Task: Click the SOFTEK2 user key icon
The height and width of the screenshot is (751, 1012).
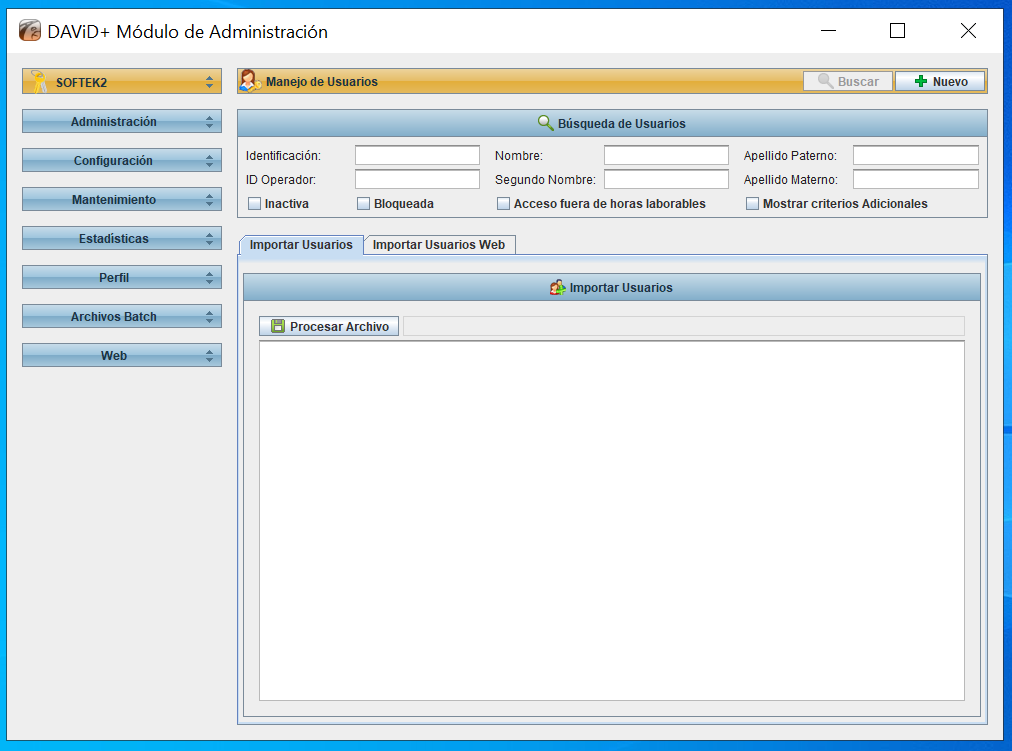Action: (x=39, y=81)
